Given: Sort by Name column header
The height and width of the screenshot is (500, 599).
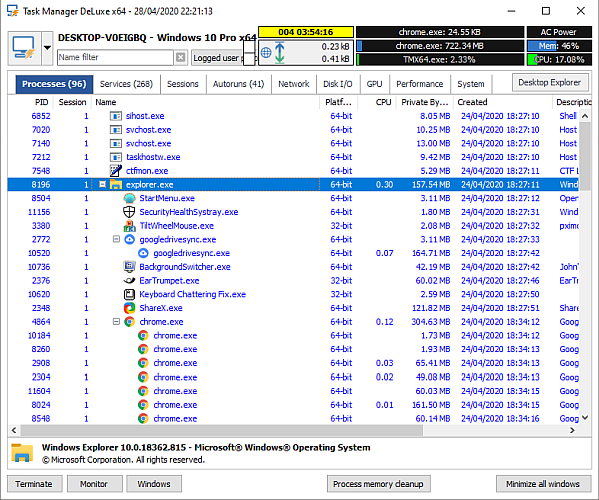Looking at the screenshot, I should tap(205, 102).
